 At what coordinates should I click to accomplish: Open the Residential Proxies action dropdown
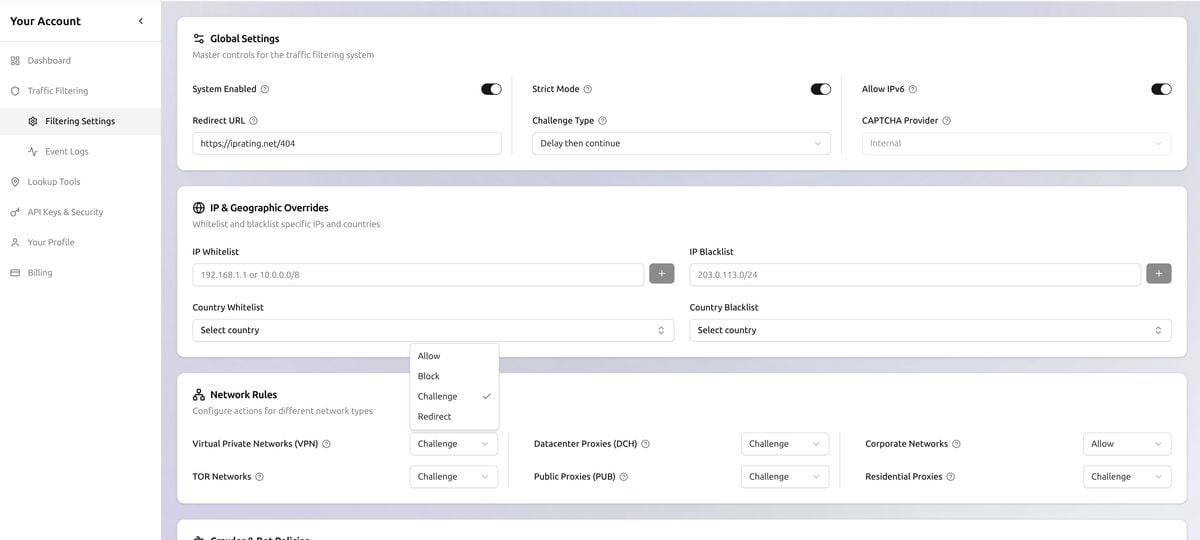[1127, 477]
